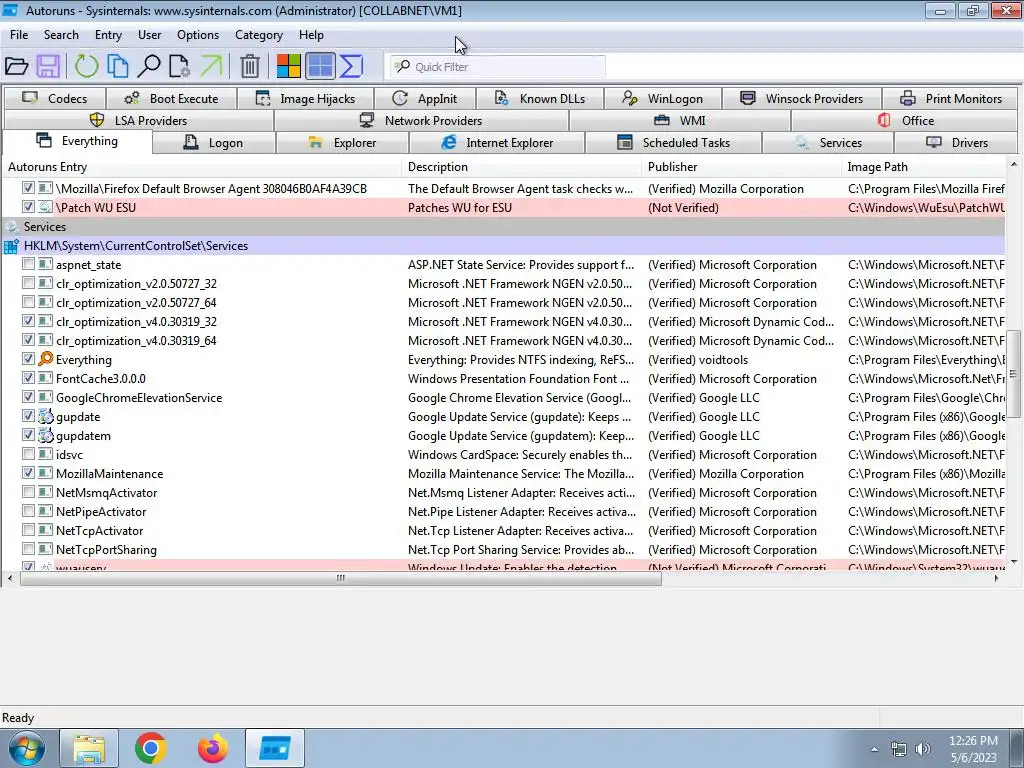The image size is (1024, 768).
Task: Select the Firefox Default Browser Agent row
Action: click(x=503, y=189)
